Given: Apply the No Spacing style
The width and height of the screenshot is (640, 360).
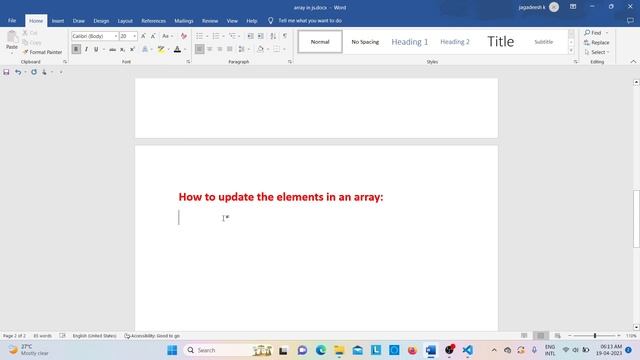Looking at the screenshot, I should [365, 42].
